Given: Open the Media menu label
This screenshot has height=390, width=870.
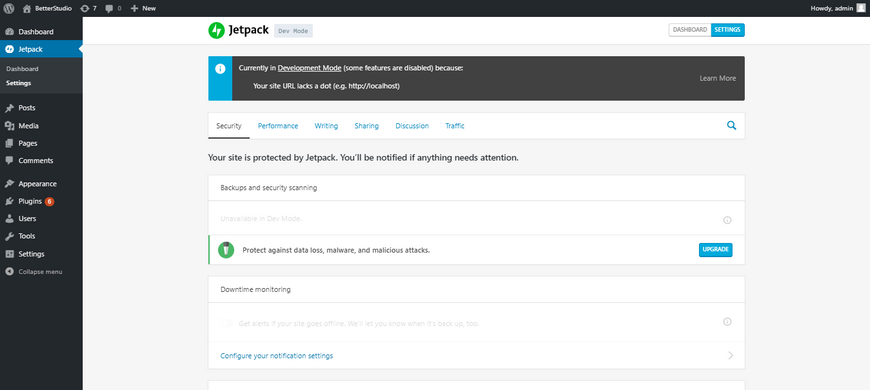Looking at the screenshot, I should 28,126.
